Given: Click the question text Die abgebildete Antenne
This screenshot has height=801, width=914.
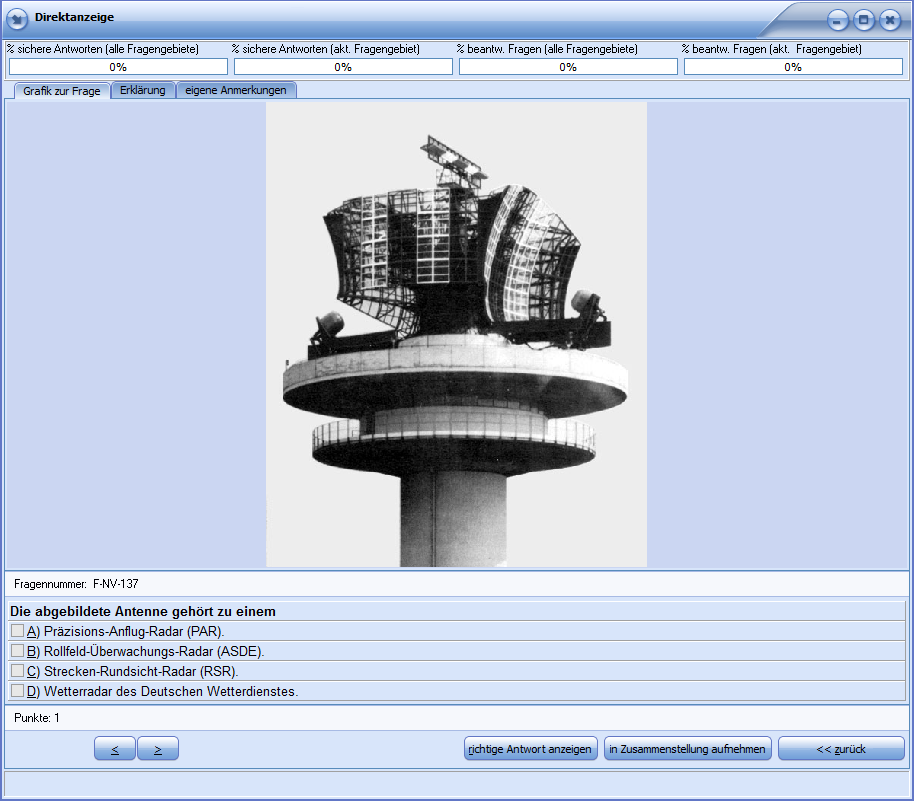Looking at the screenshot, I should (x=143, y=612).
